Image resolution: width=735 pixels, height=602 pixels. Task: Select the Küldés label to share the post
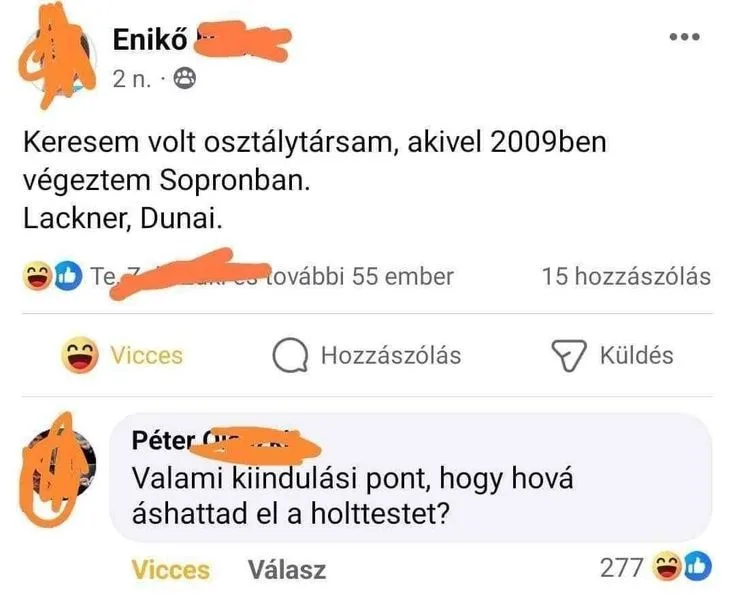coord(637,355)
